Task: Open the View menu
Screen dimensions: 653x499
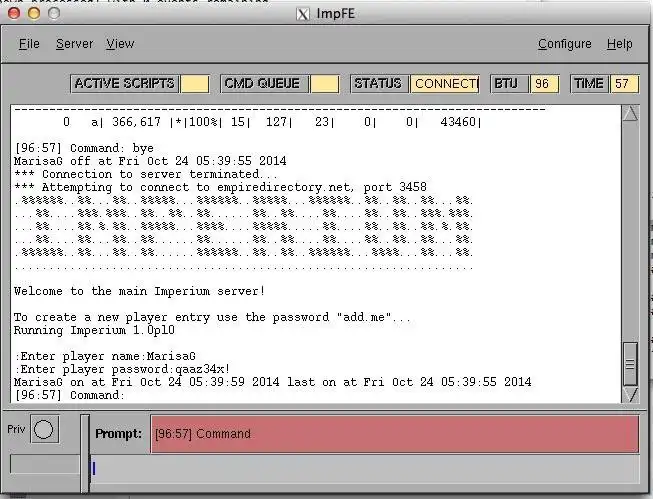Action: 120,44
